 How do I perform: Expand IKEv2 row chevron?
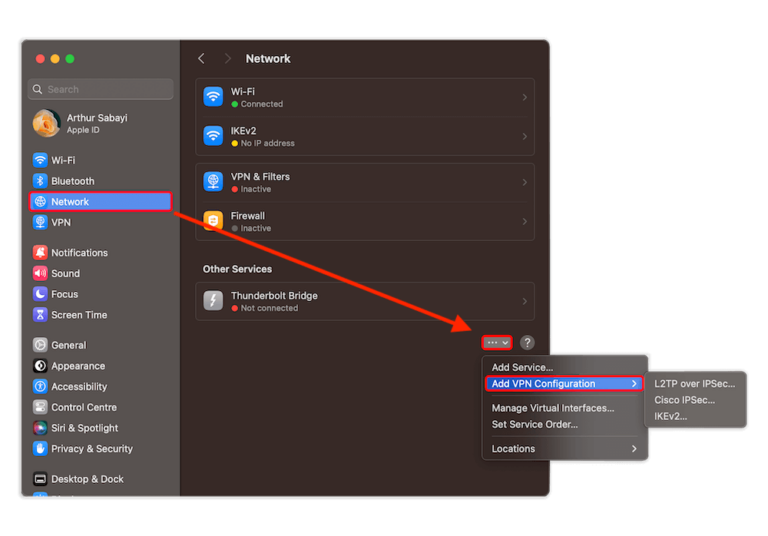pos(525,136)
